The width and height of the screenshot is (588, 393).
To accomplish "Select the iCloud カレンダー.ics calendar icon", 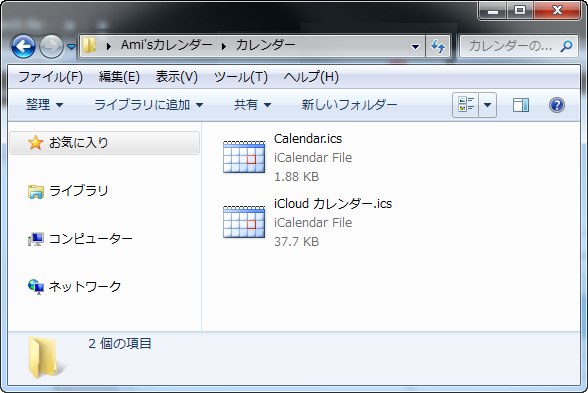I will [x=244, y=222].
